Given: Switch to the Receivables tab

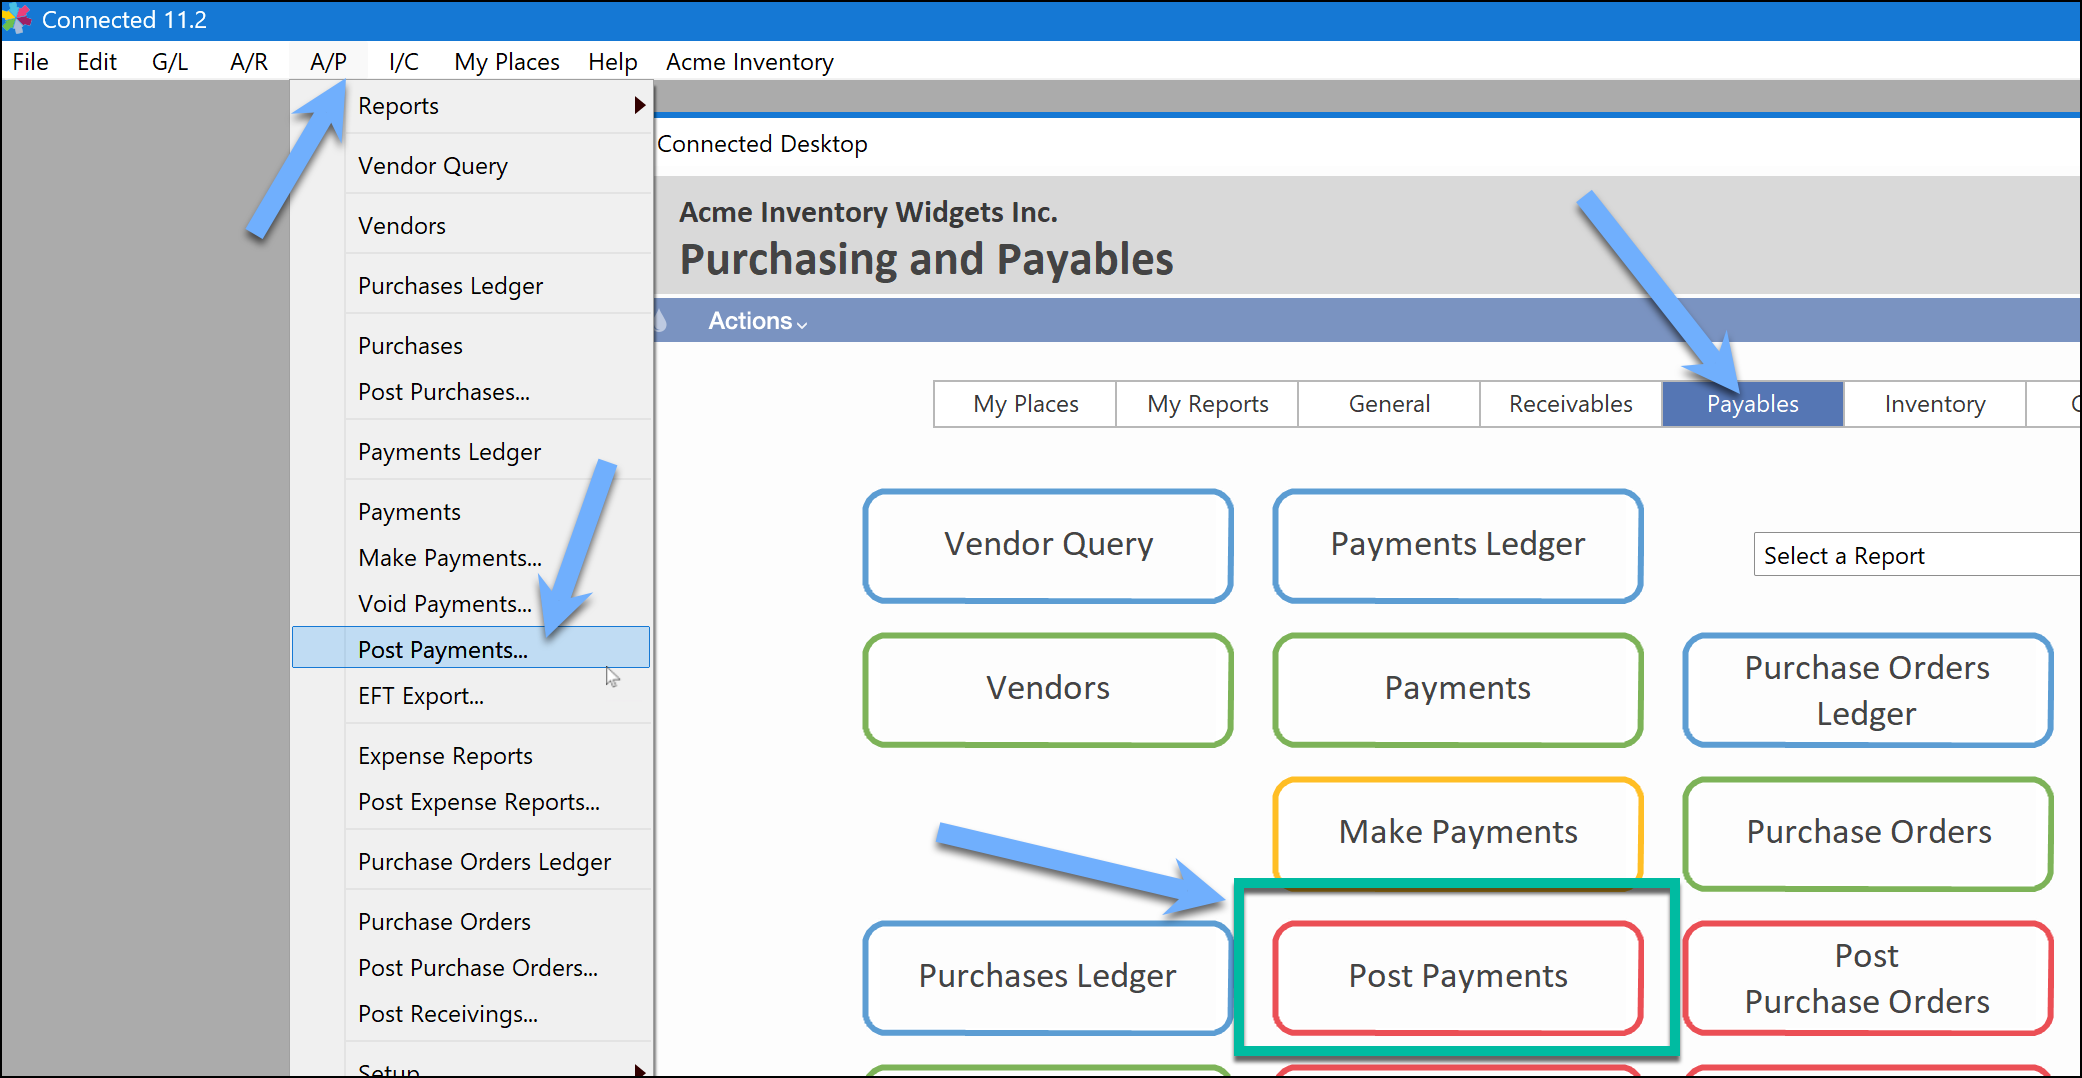Looking at the screenshot, I should 1571,404.
